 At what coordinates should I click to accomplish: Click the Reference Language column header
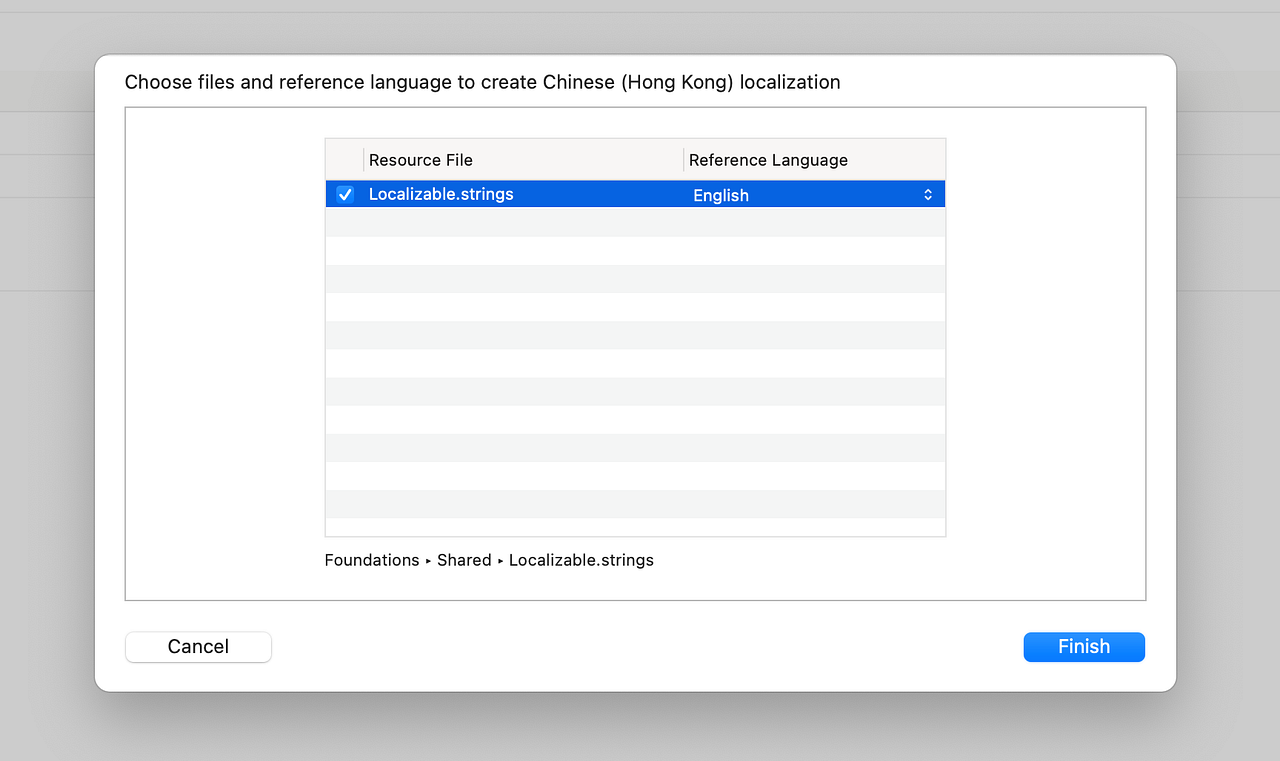click(768, 160)
